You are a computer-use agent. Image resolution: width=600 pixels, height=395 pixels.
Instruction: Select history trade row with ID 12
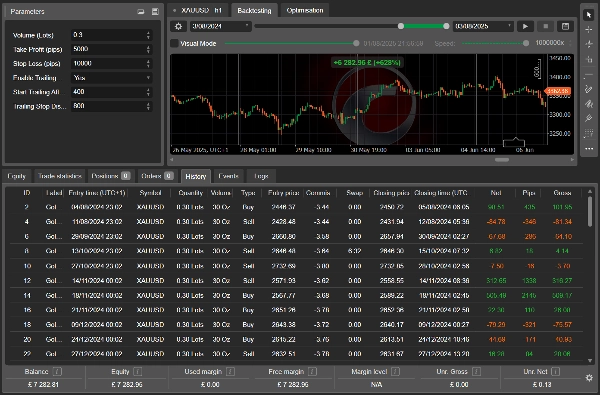click(297, 281)
